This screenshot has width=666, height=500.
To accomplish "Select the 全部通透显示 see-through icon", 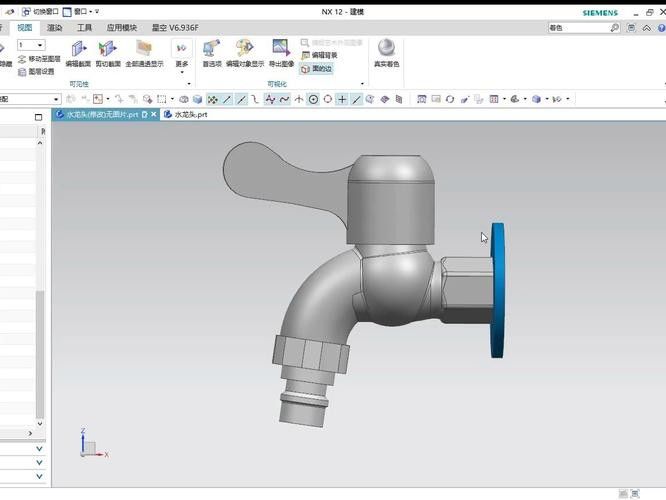I will click(144, 49).
